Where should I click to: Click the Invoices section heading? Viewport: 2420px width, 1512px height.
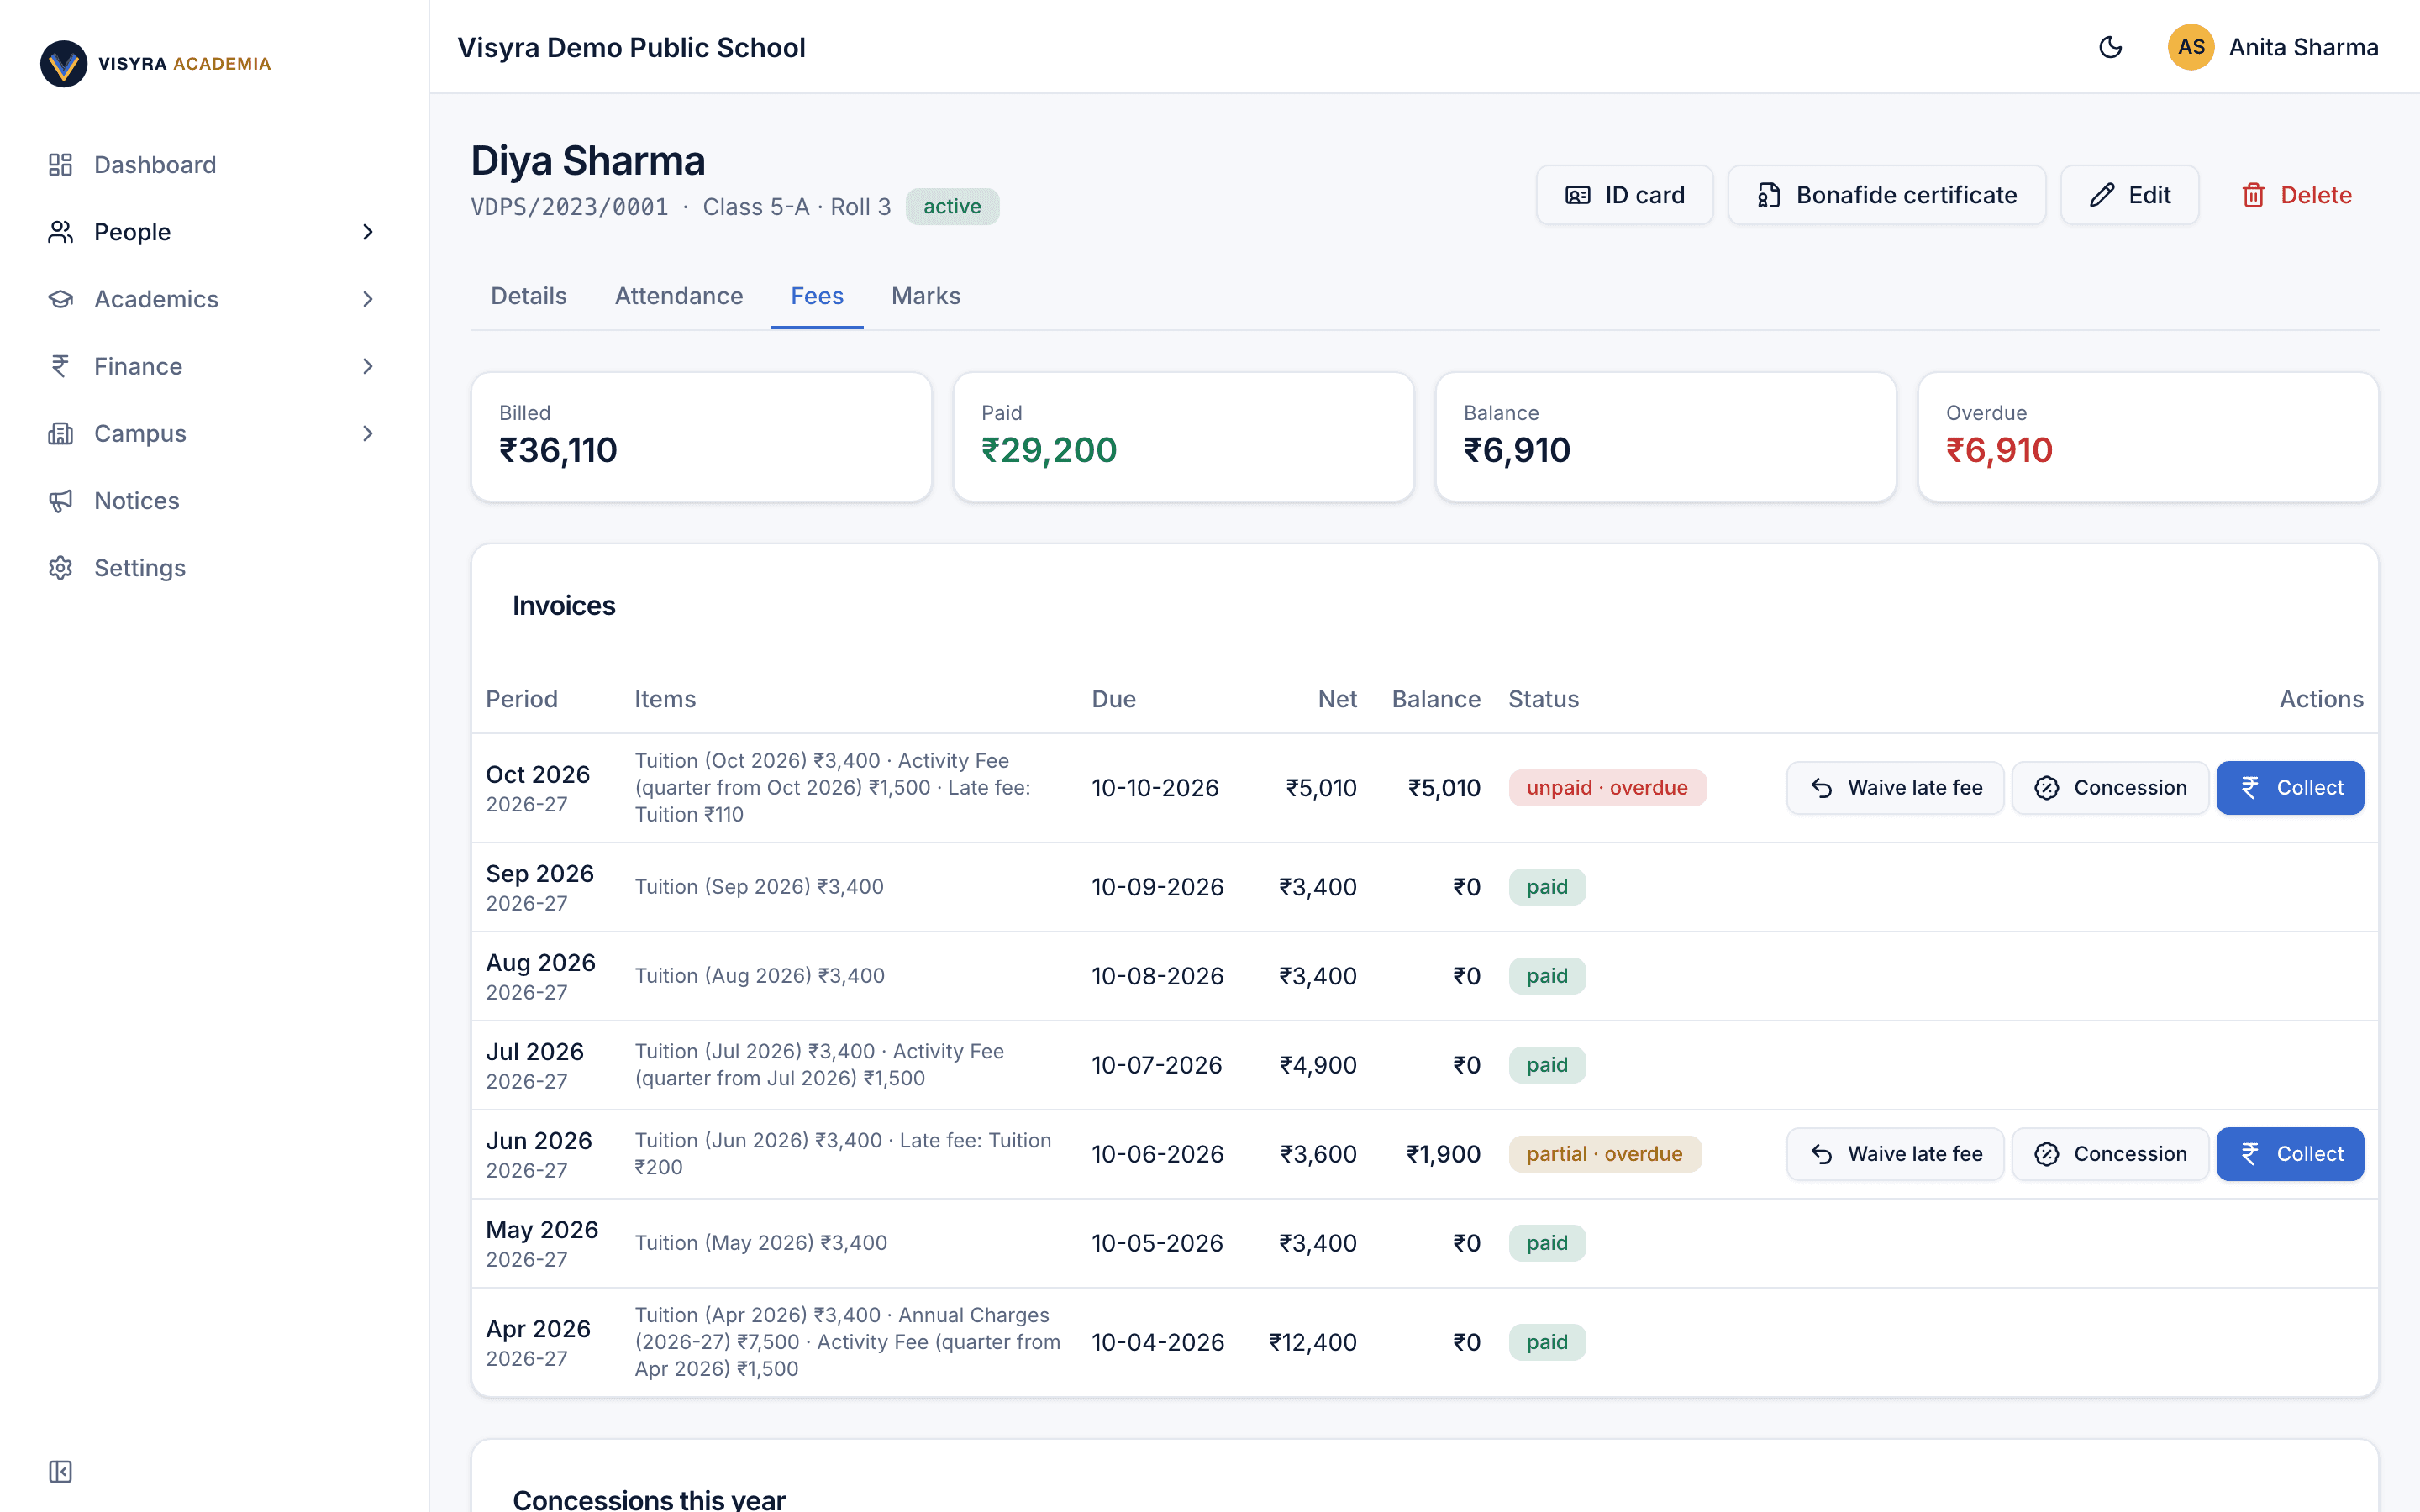point(564,606)
